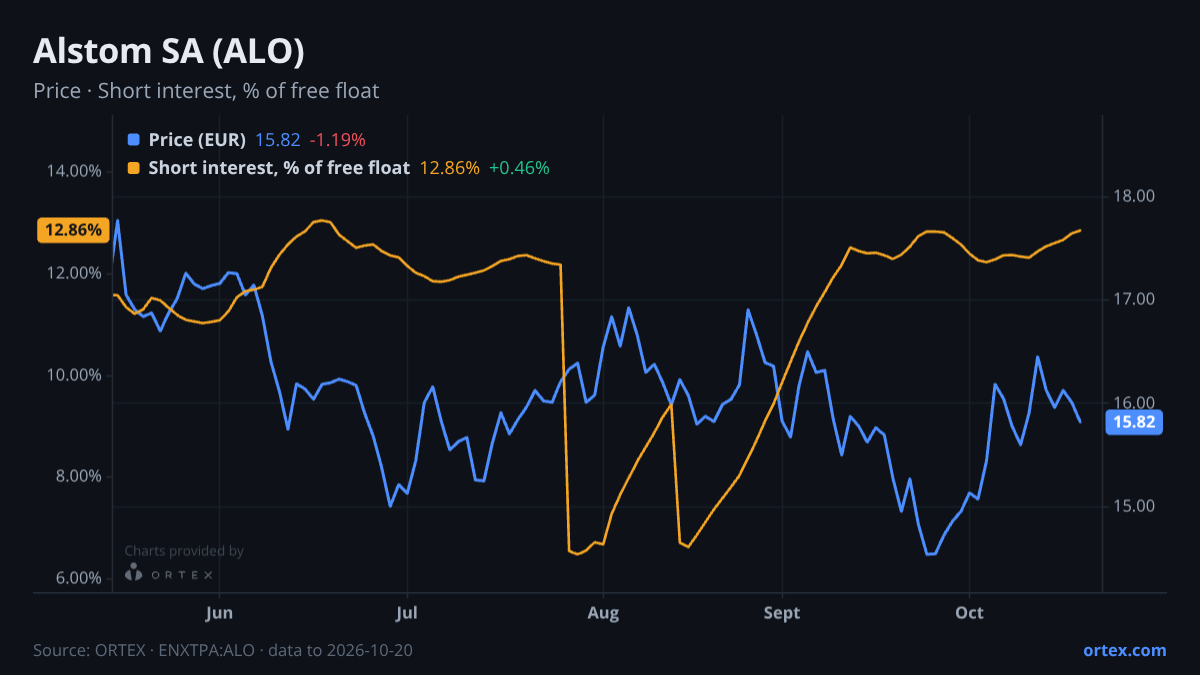Click the 12.00% left axis label
The height and width of the screenshot is (675, 1200).
[74, 273]
